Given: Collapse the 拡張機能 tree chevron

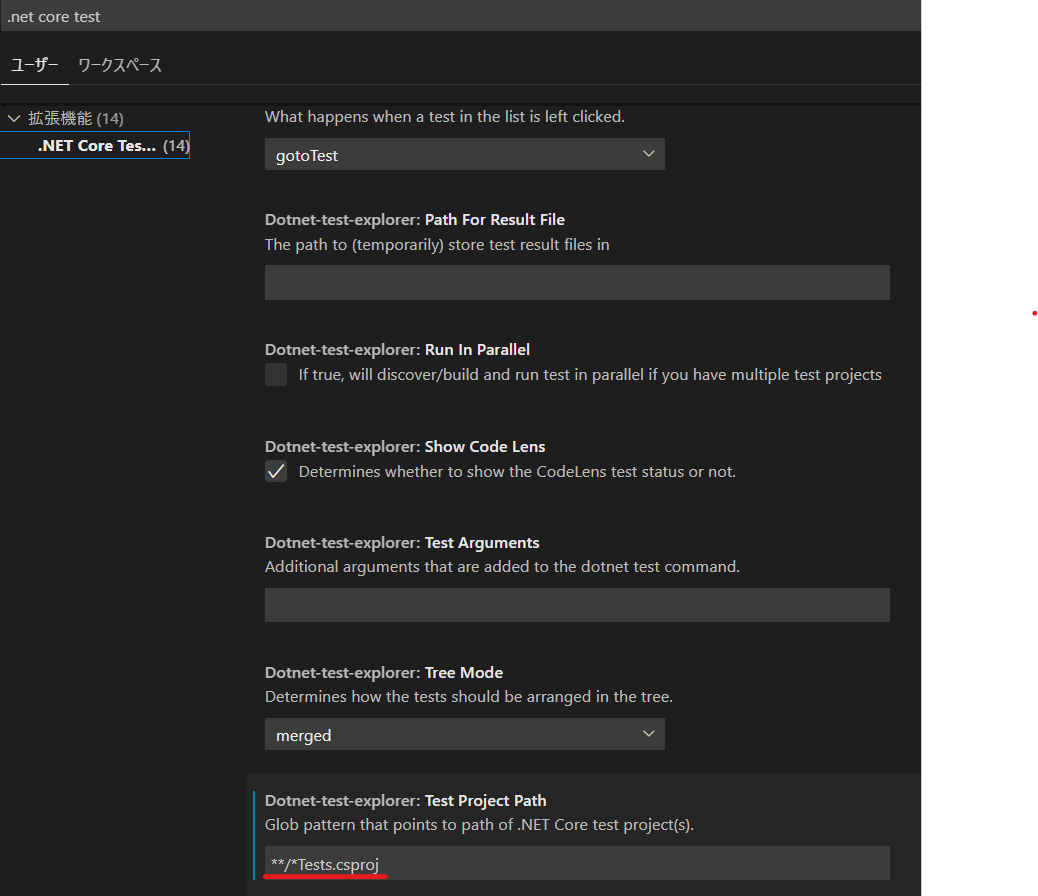Looking at the screenshot, I should pyautogui.click(x=14, y=118).
